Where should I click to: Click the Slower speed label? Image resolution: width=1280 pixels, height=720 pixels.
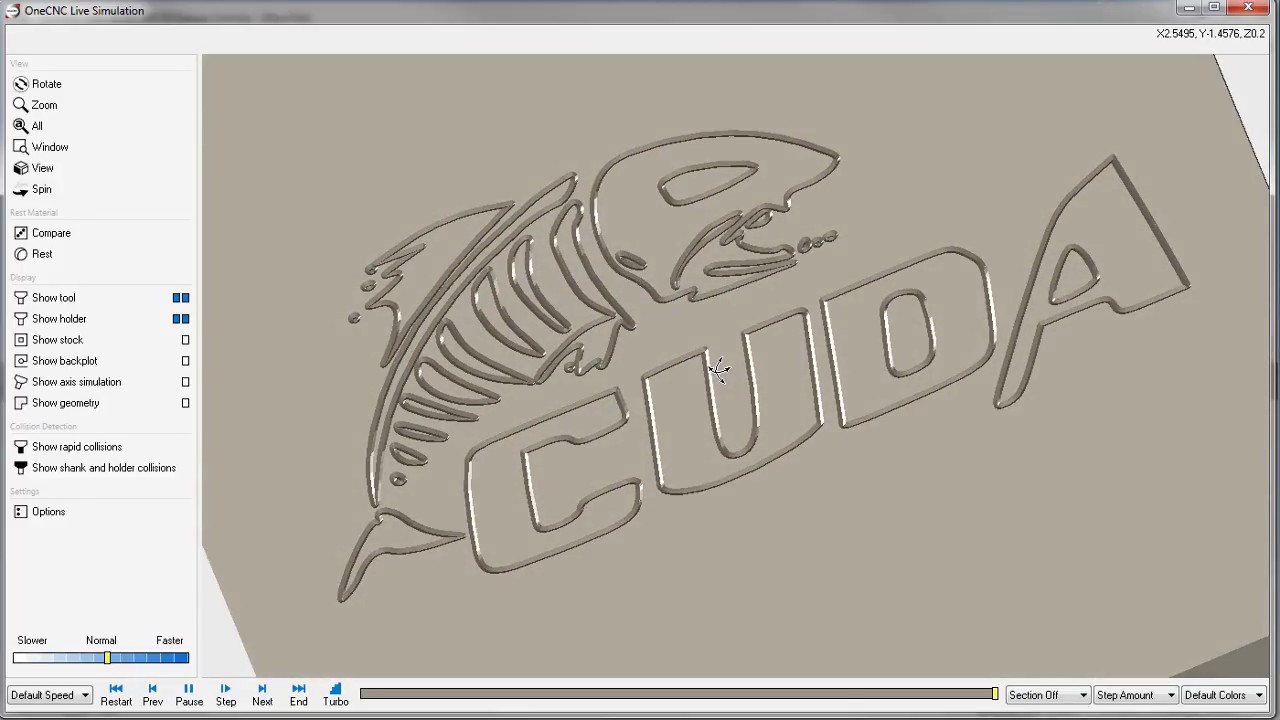point(32,640)
